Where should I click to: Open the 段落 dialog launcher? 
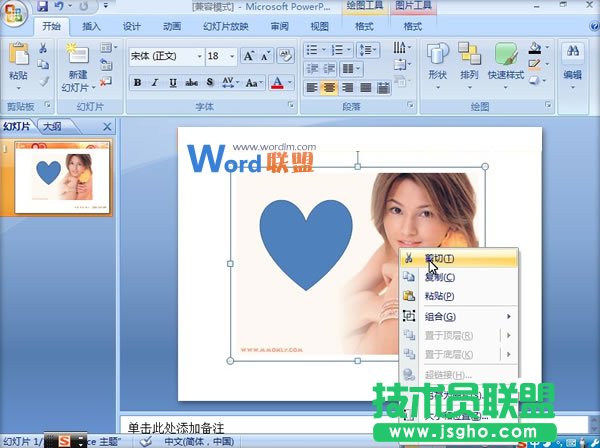click(410, 104)
